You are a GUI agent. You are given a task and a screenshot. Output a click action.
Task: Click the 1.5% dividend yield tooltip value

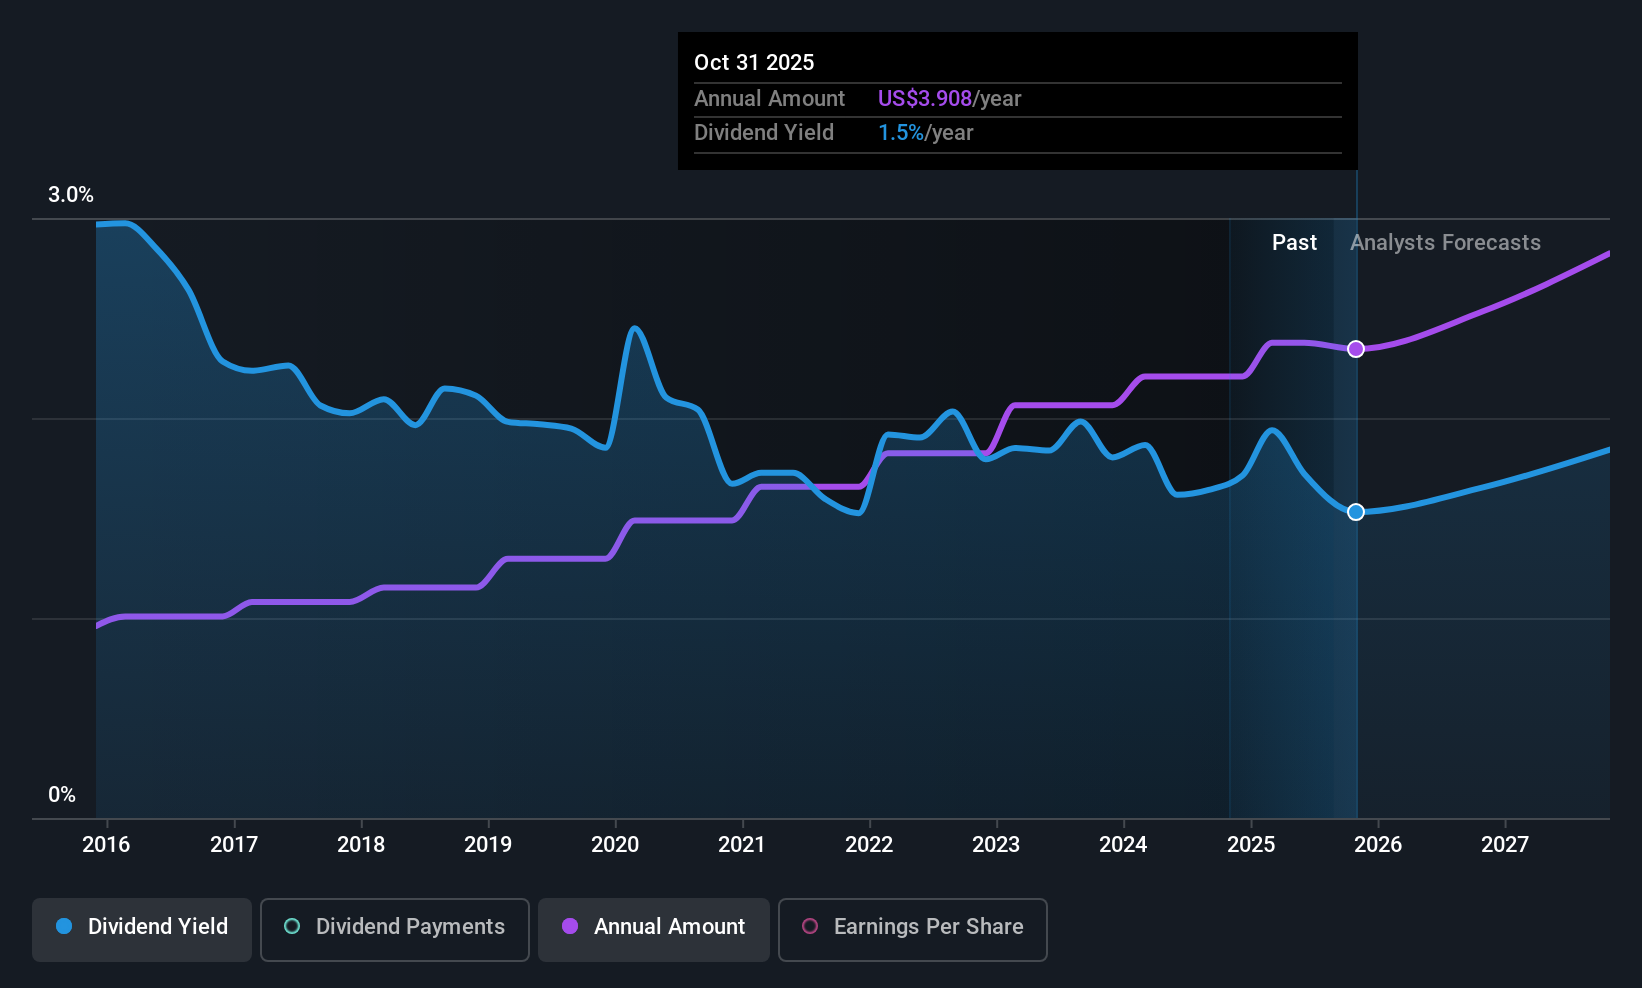click(901, 132)
